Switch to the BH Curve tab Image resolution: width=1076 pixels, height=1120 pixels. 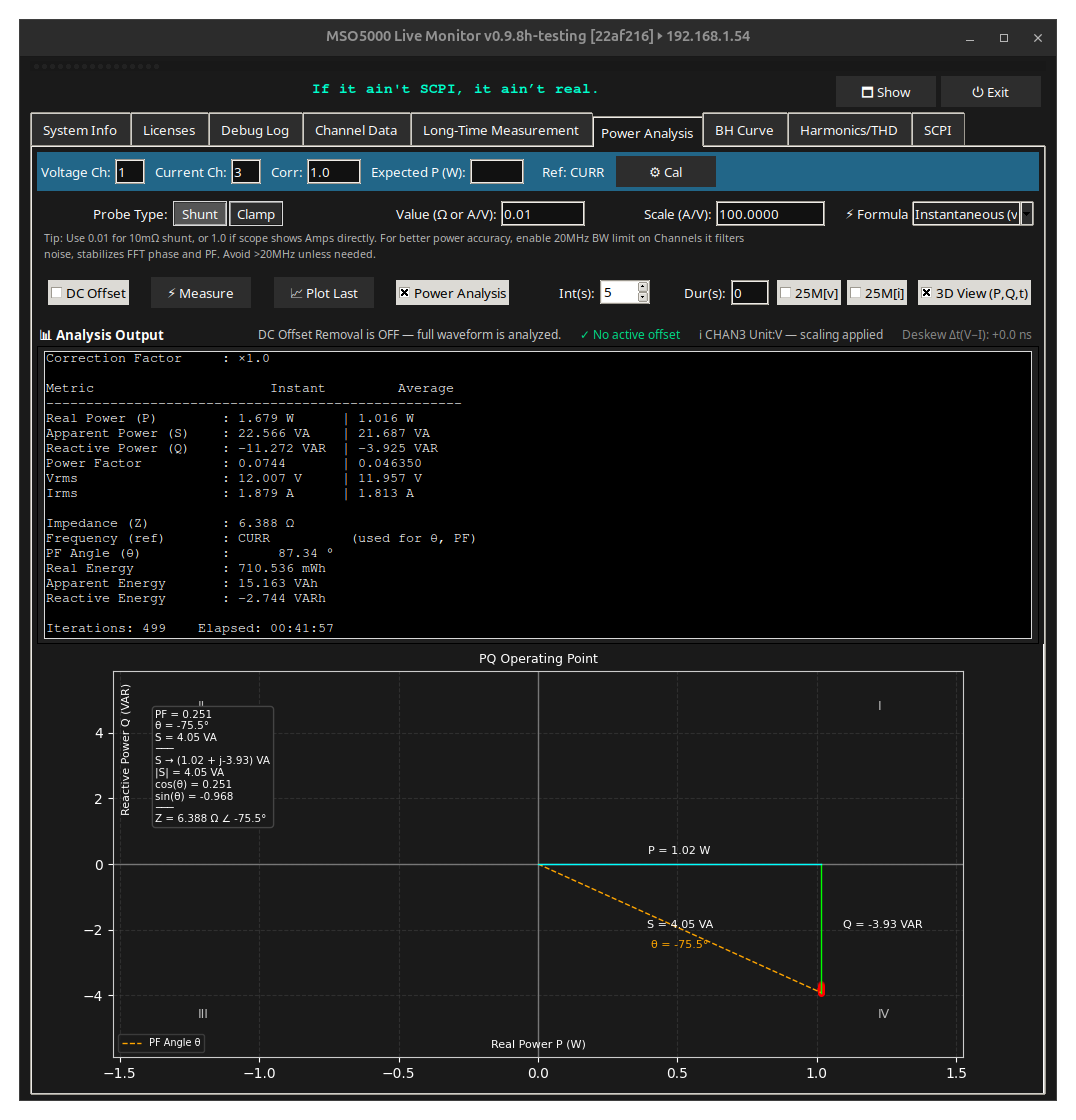(x=744, y=130)
